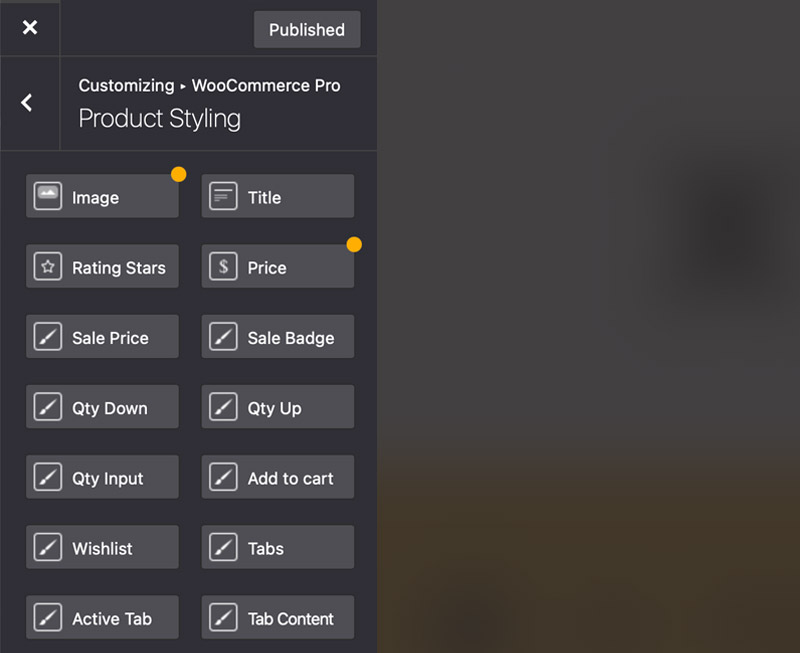Click the brush icon beside Sale Price
This screenshot has height=653, width=800.
(x=48, y=337)
